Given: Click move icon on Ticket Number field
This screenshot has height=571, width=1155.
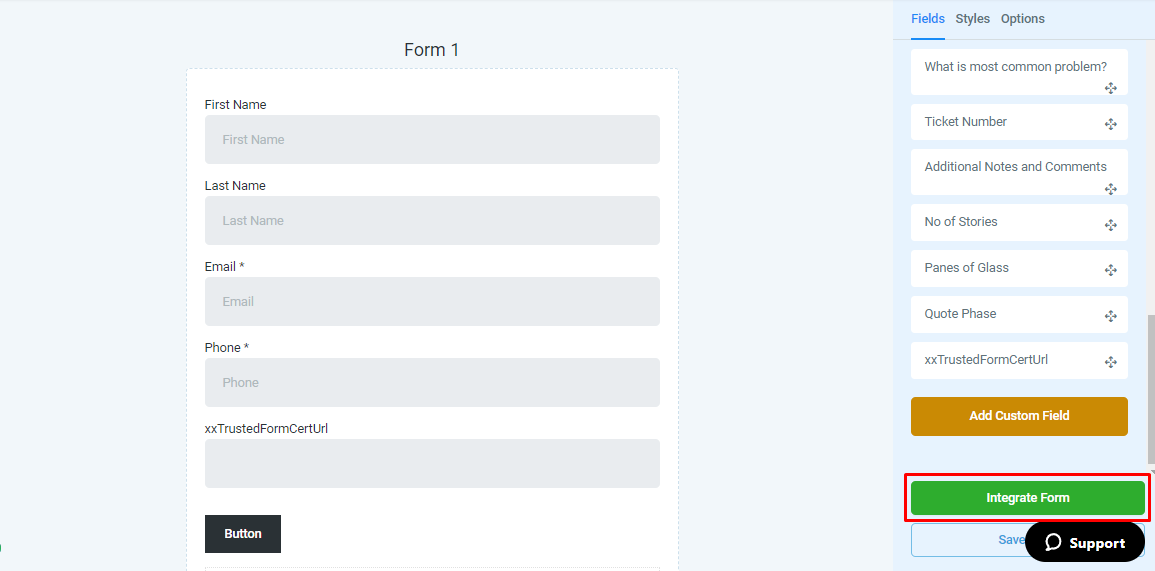Looking at the screenshot, I should (1110, 125).
